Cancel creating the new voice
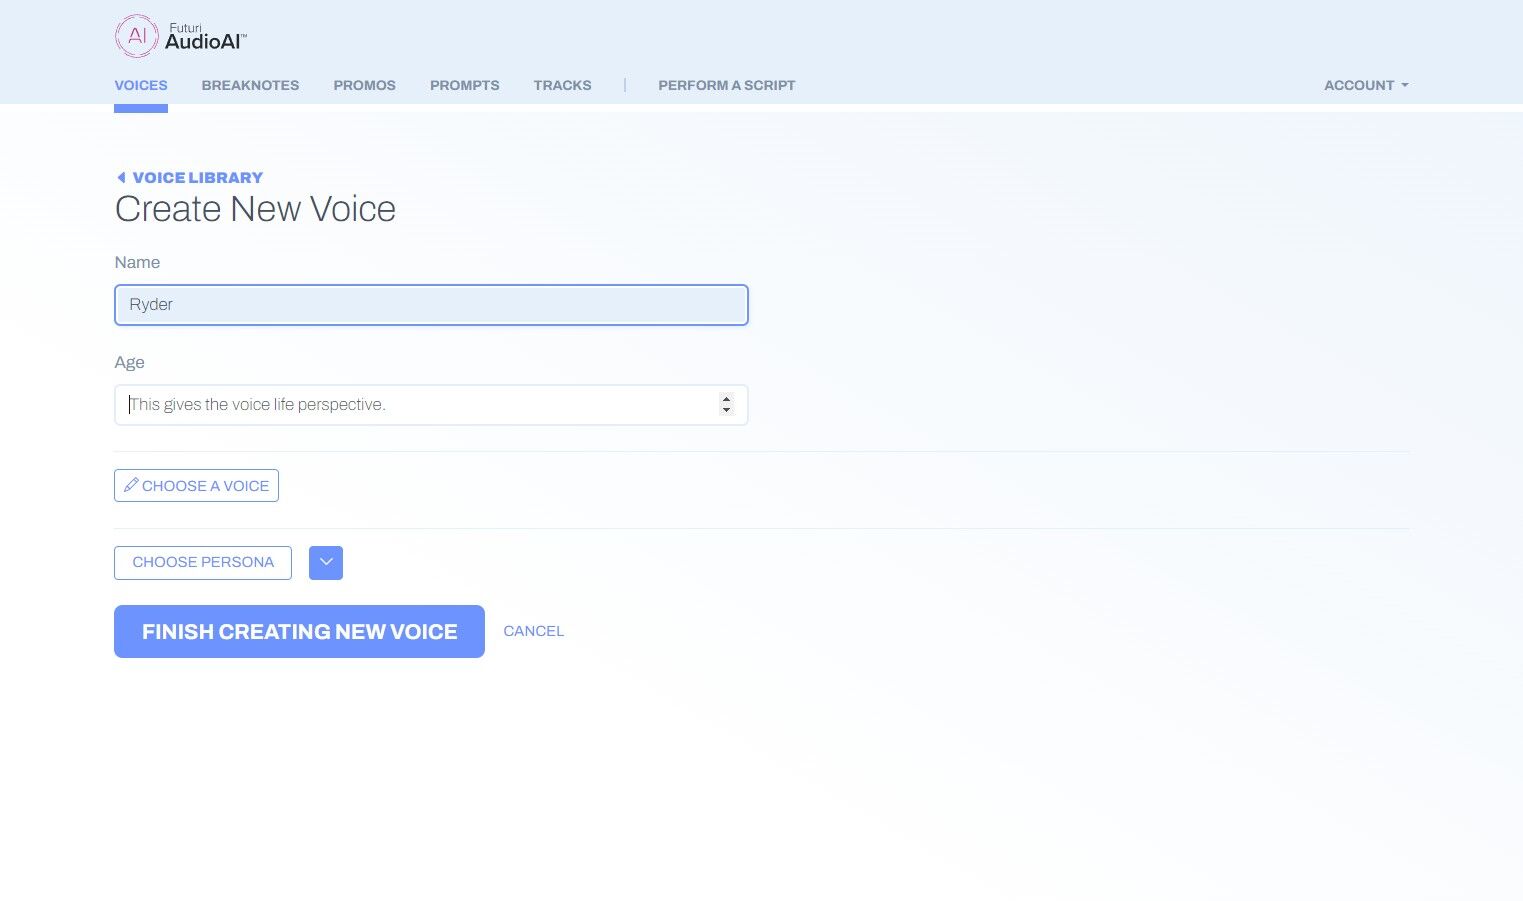 pos(533,631)
